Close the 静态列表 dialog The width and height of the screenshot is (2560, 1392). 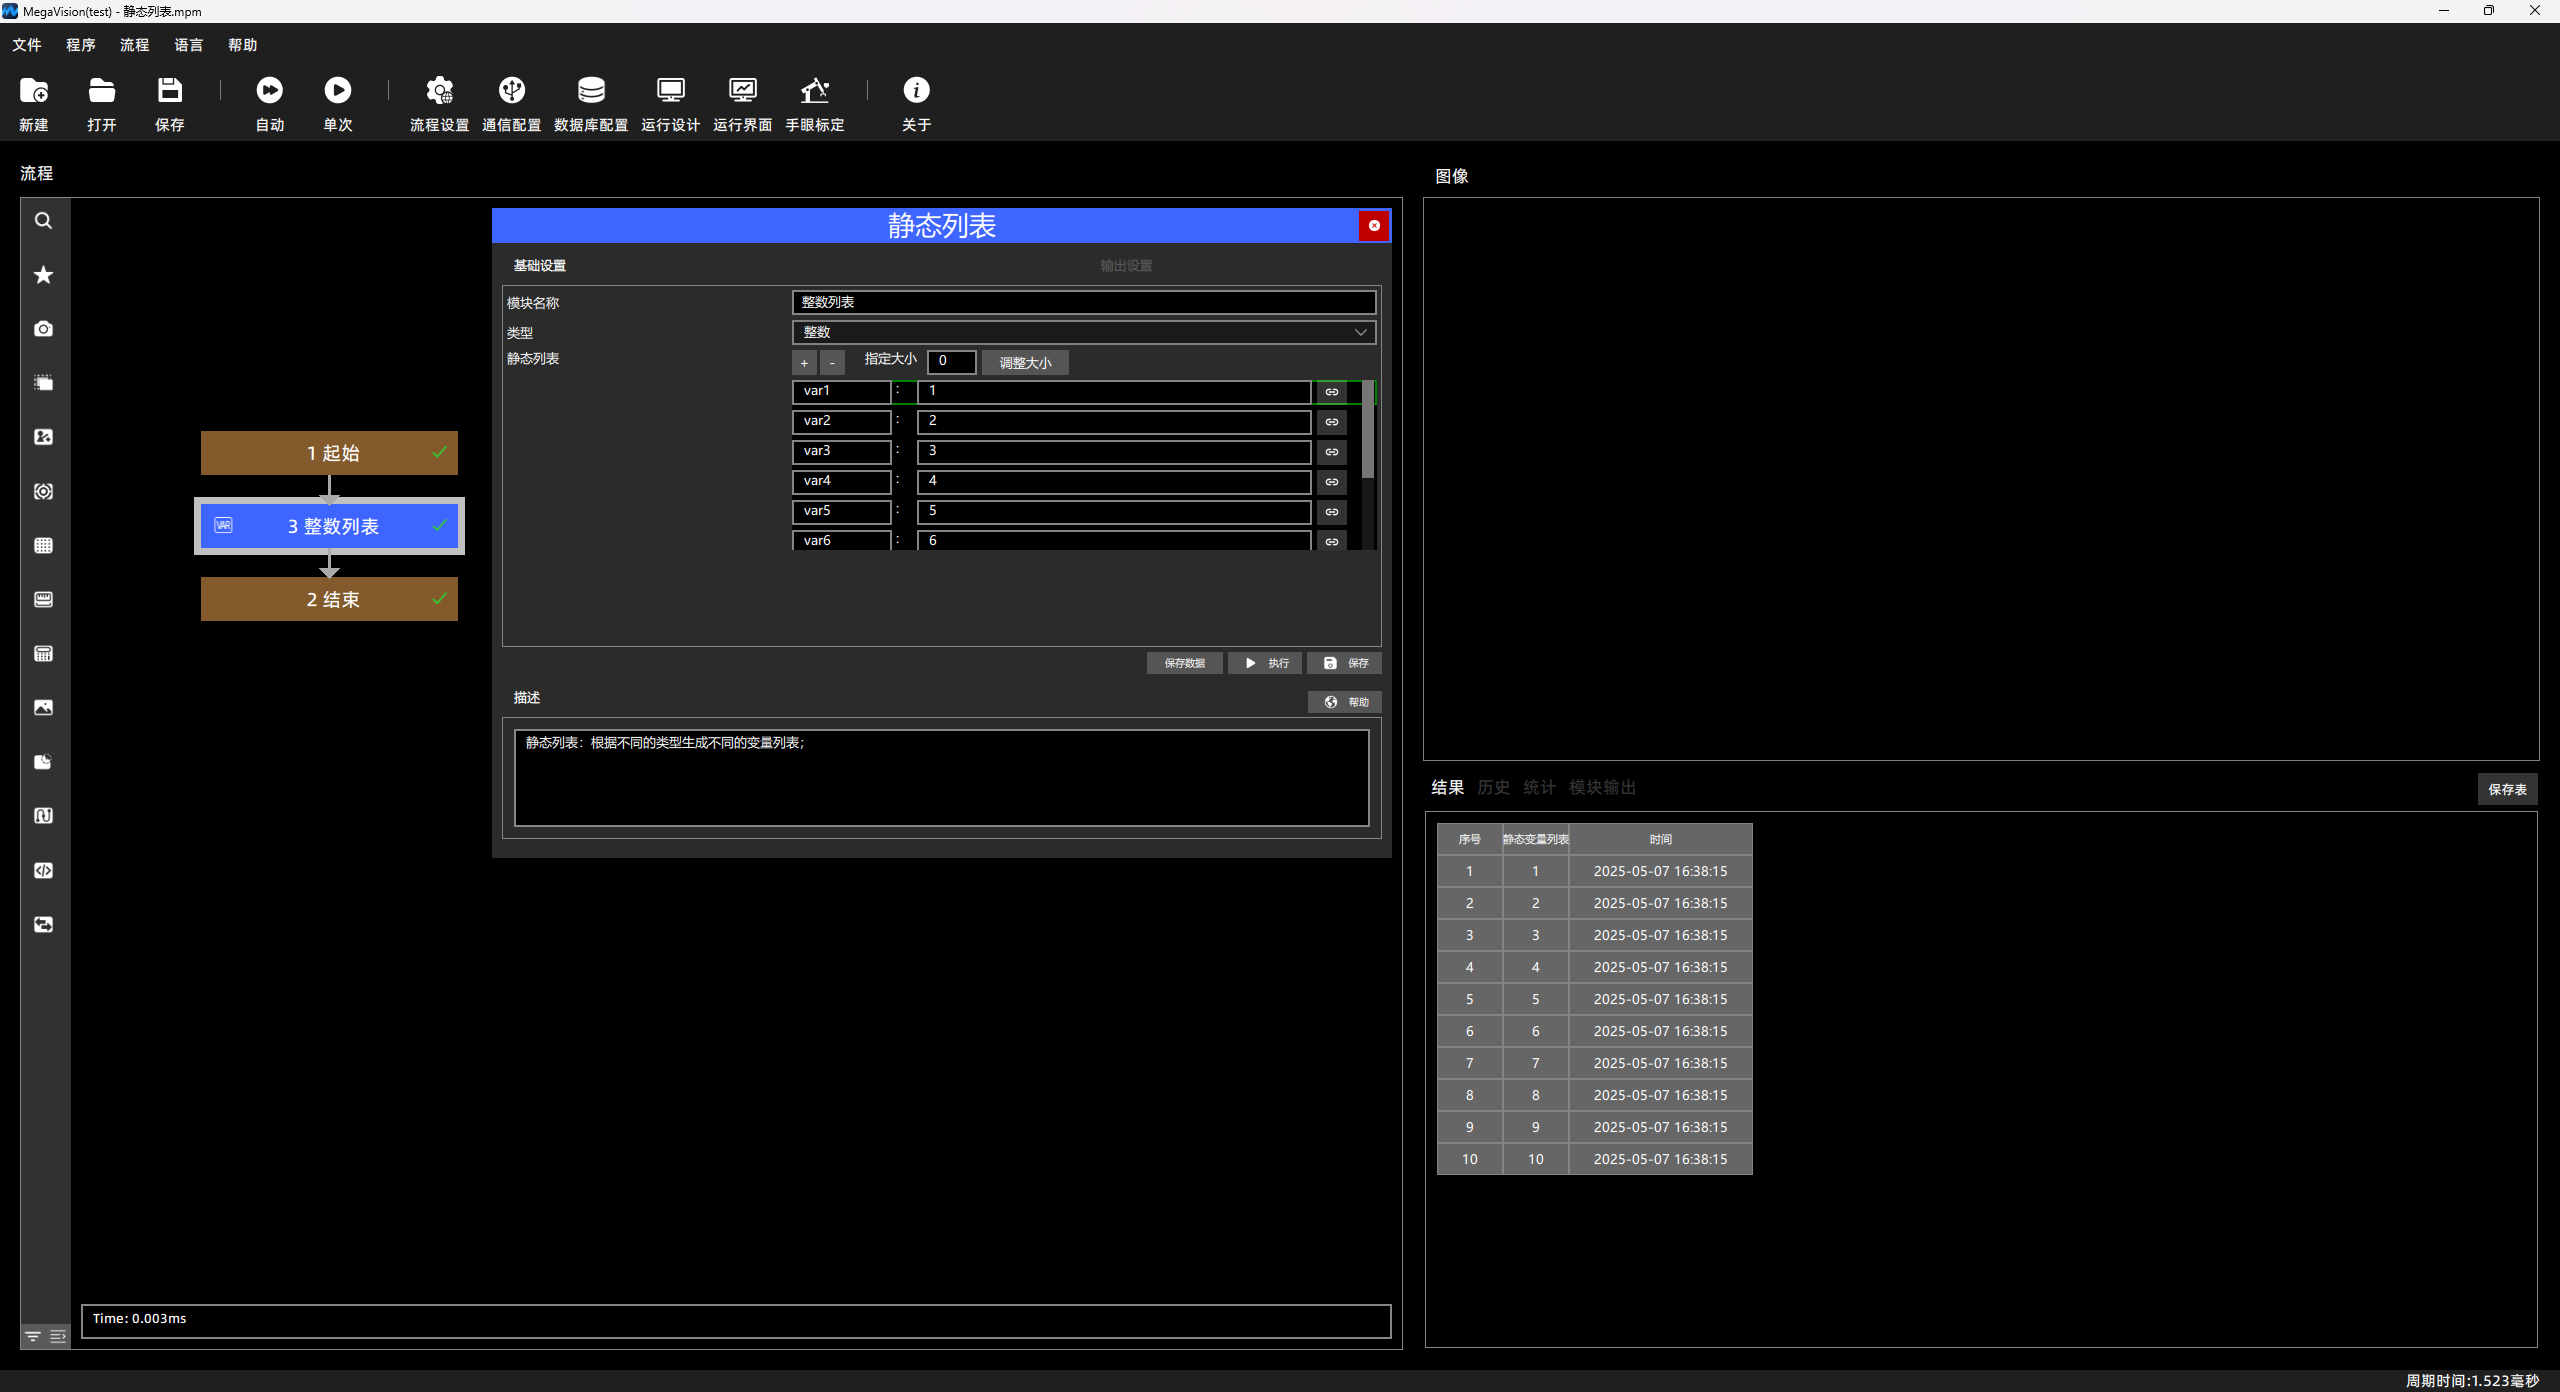(x=1374, y=226)
